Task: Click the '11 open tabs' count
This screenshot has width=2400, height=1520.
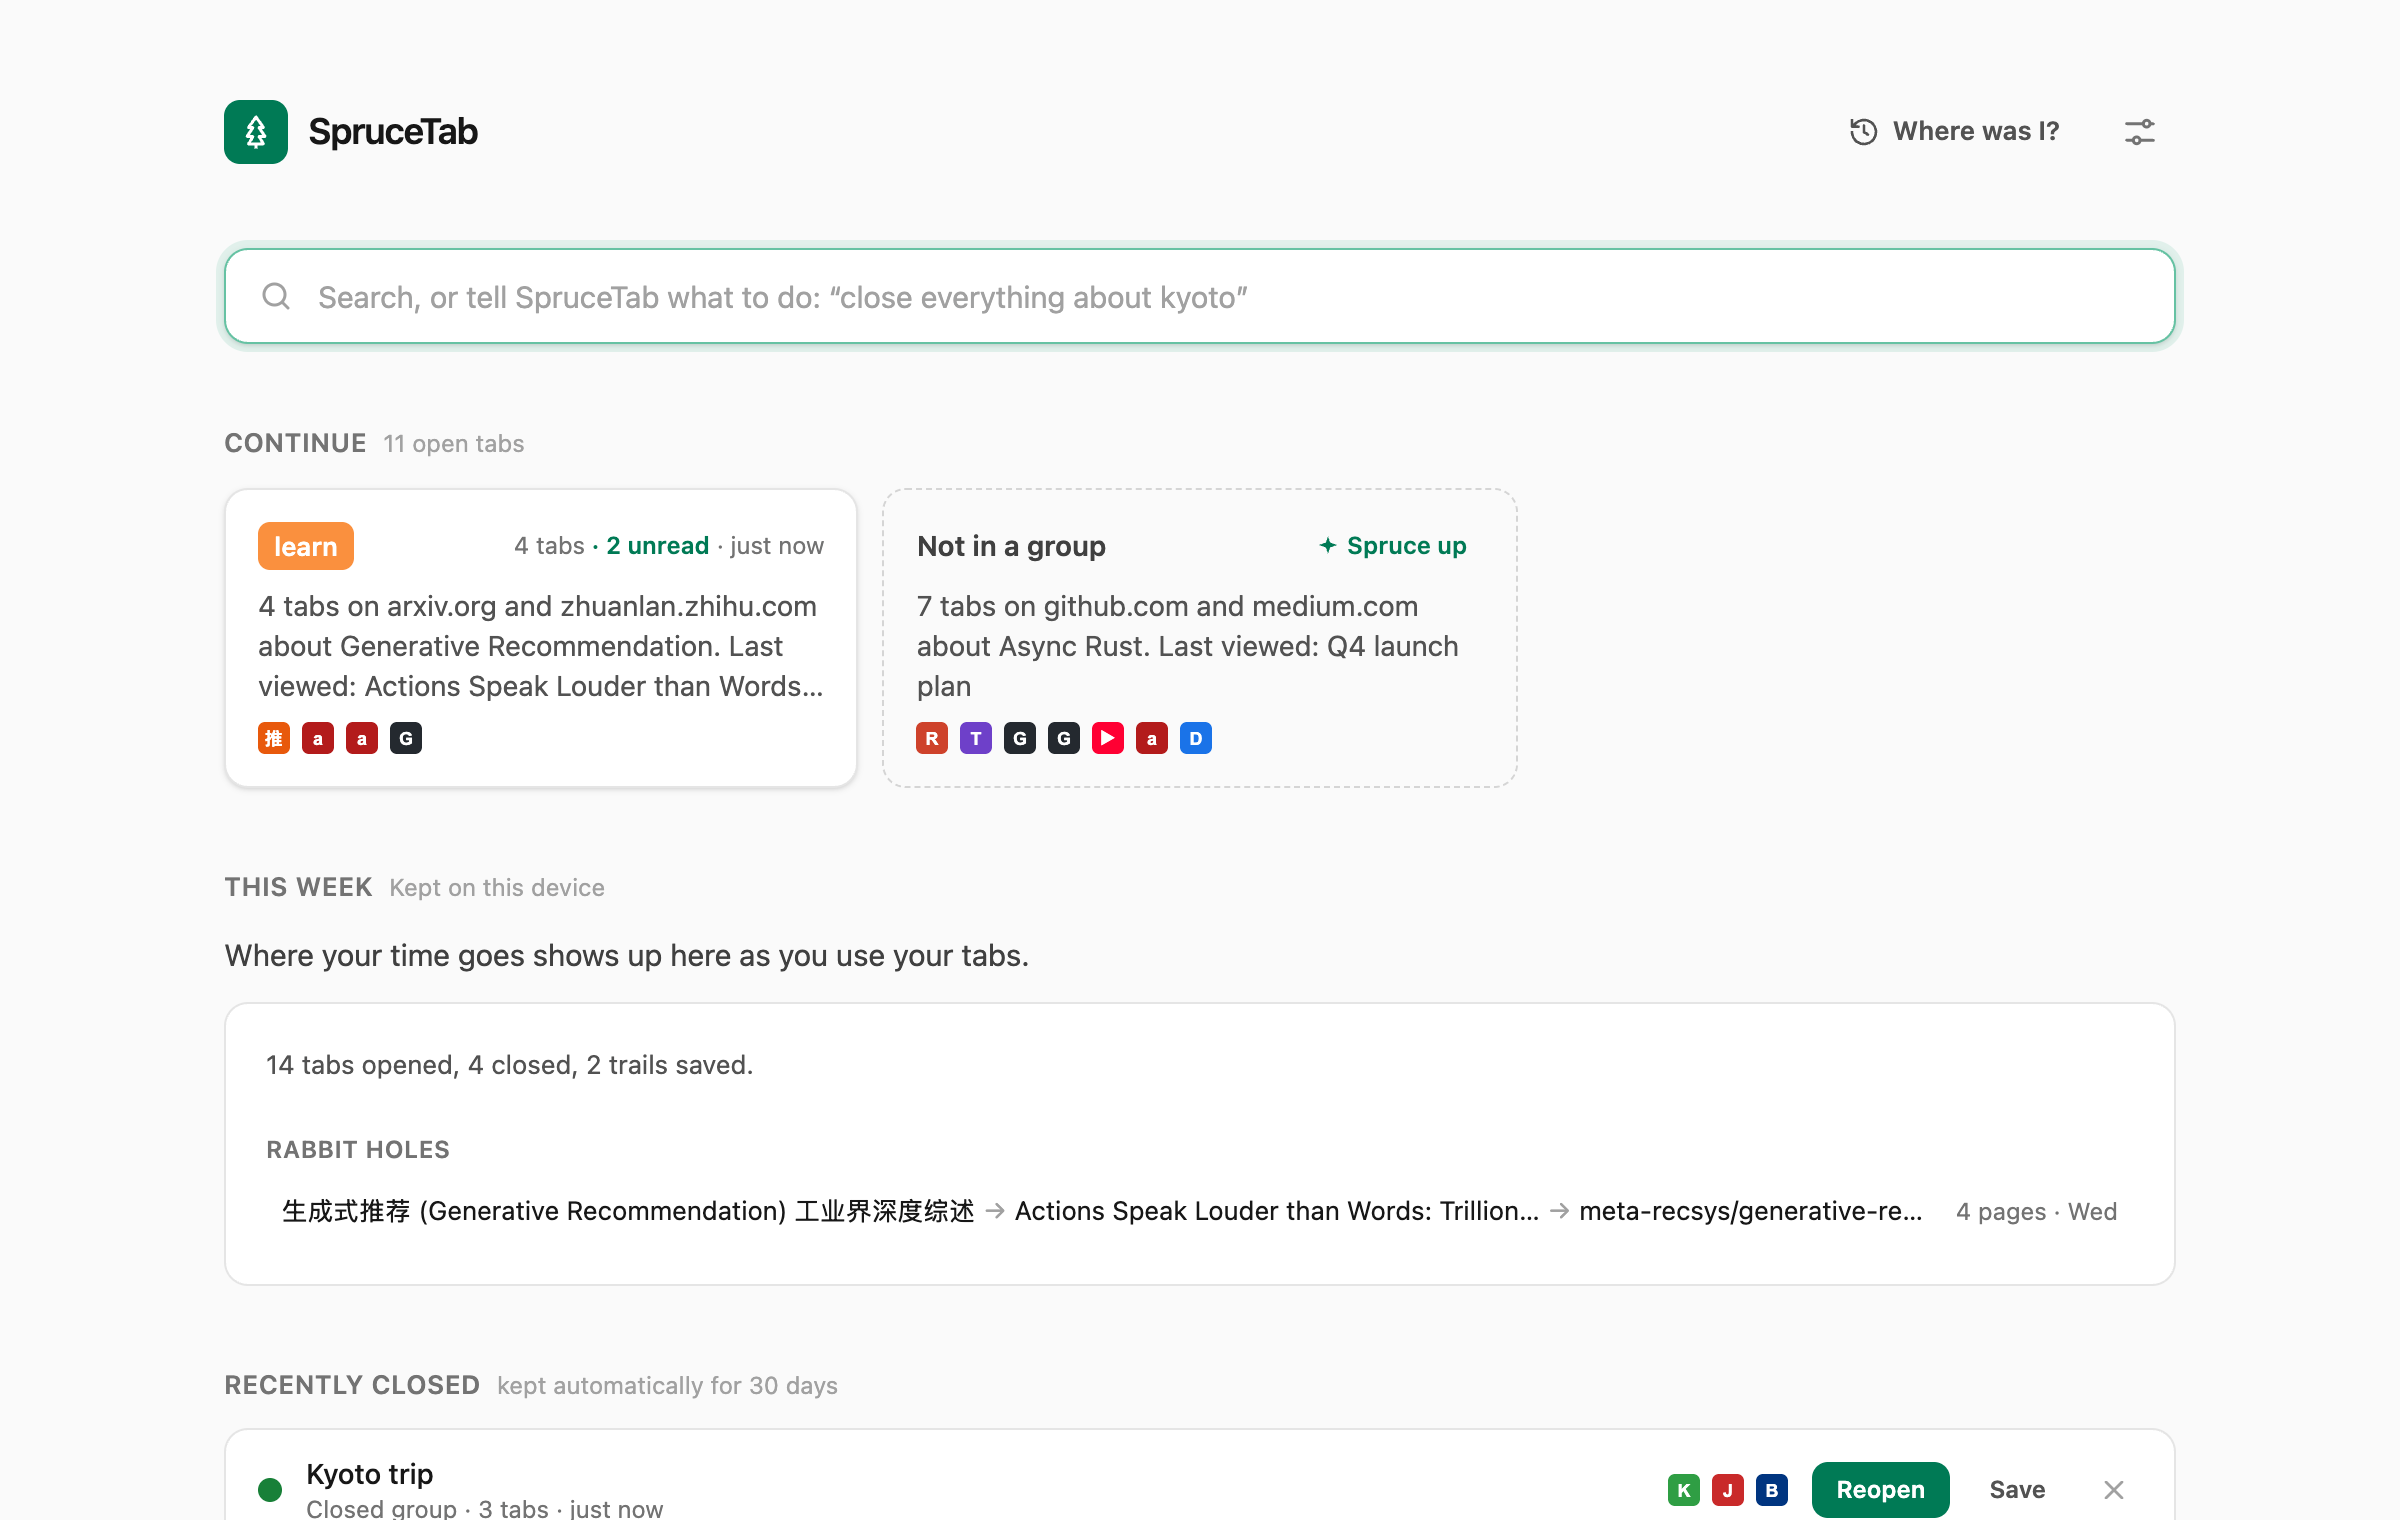Action: click(454, 444)
